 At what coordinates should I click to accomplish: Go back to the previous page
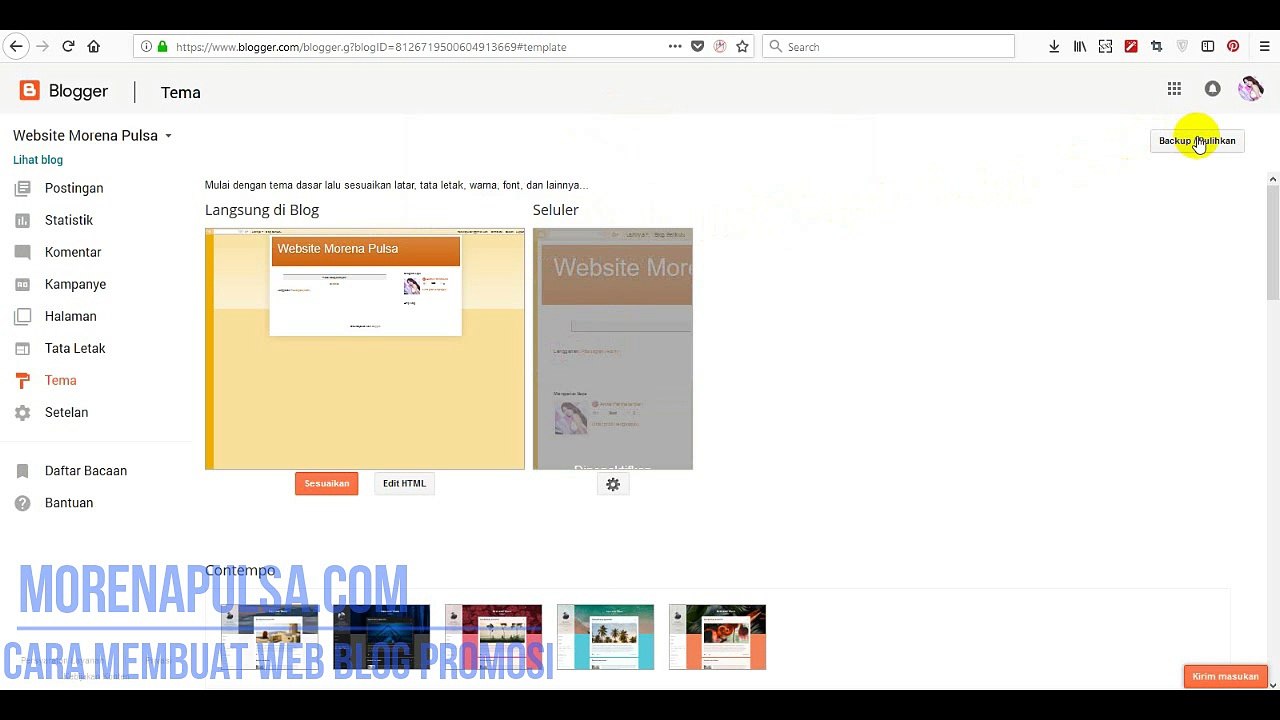(x=15, y=46)
